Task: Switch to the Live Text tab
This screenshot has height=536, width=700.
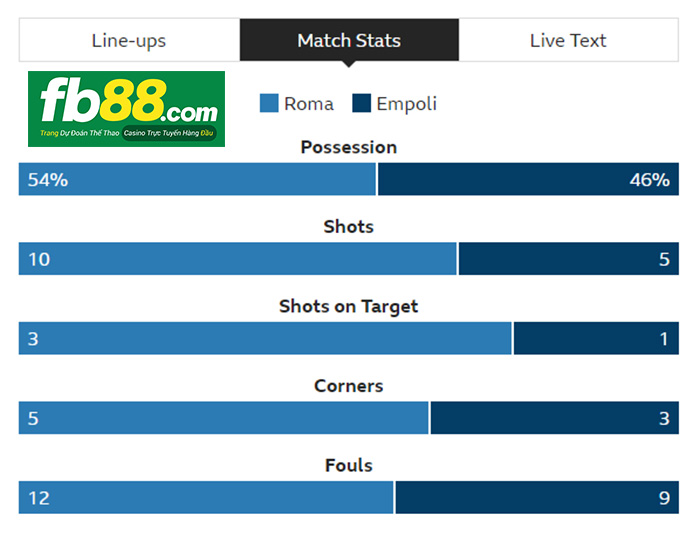Action: 568,40
